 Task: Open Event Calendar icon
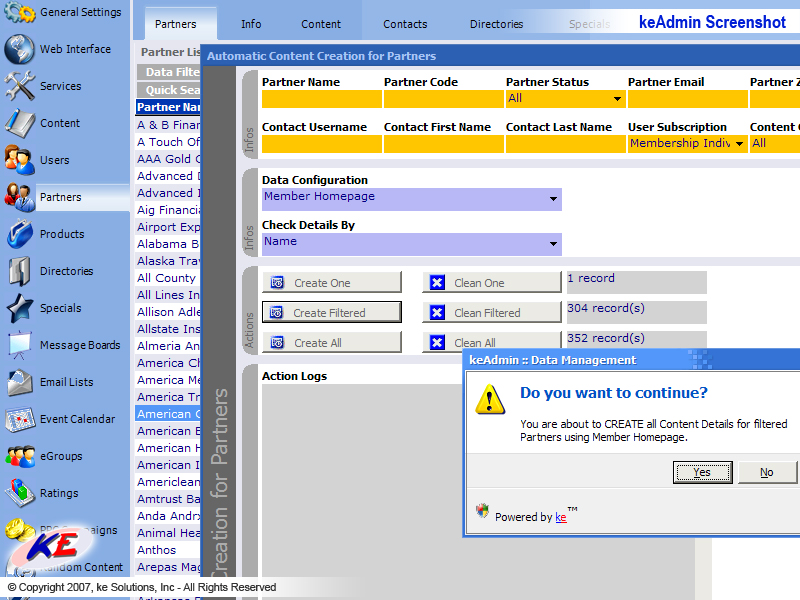click(x=19, y=419)
